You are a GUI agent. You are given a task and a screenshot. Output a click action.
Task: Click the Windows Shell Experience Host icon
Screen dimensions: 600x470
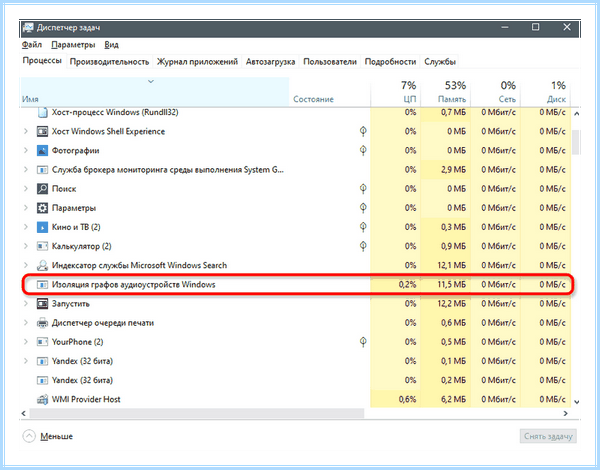42,131
